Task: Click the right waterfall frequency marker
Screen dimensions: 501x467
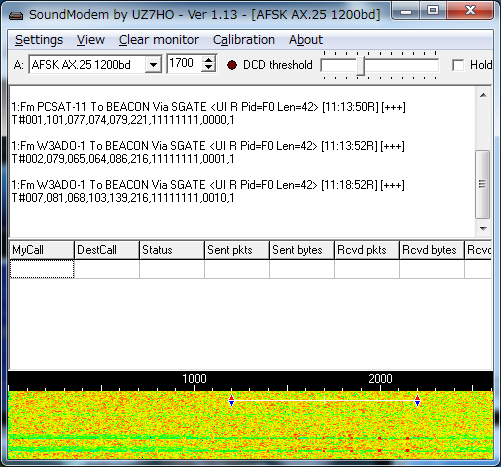Action: pos(417,401)
